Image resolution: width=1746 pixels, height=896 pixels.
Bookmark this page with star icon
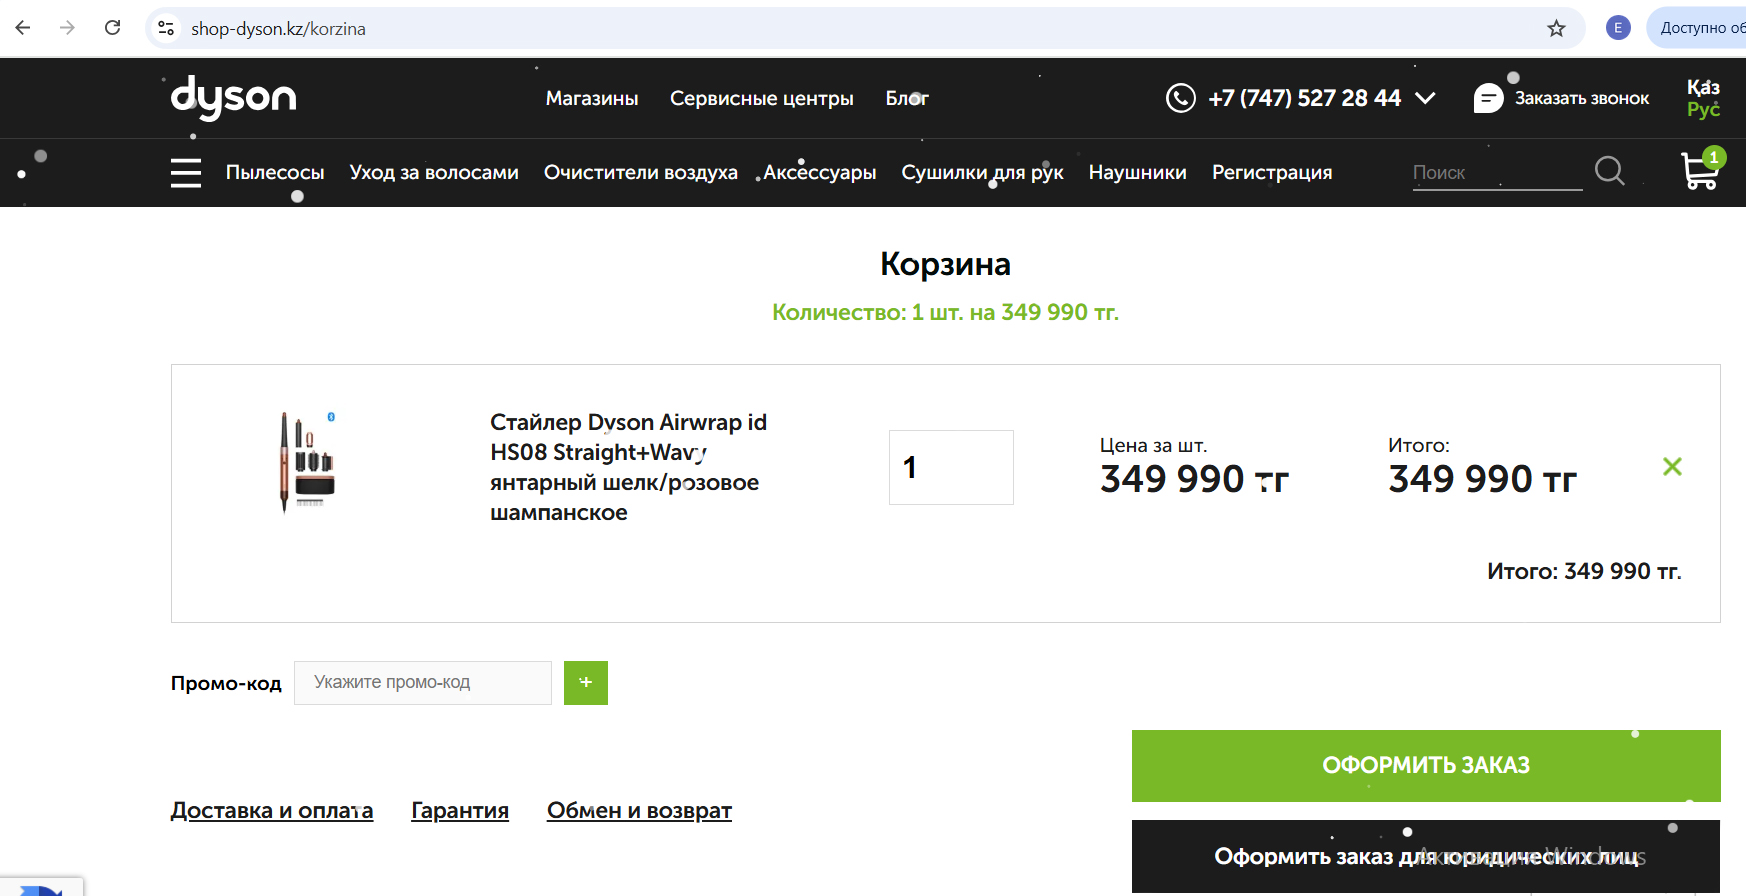point(1556,28)
